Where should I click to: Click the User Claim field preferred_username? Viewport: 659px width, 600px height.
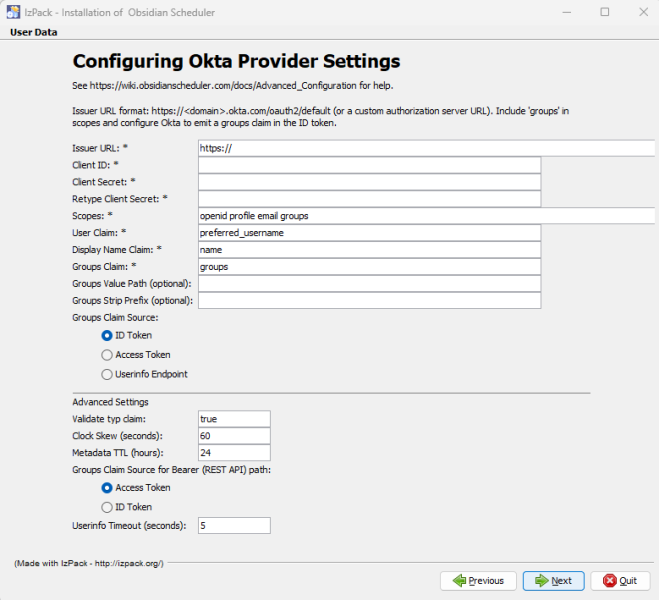tap(369, 233)
